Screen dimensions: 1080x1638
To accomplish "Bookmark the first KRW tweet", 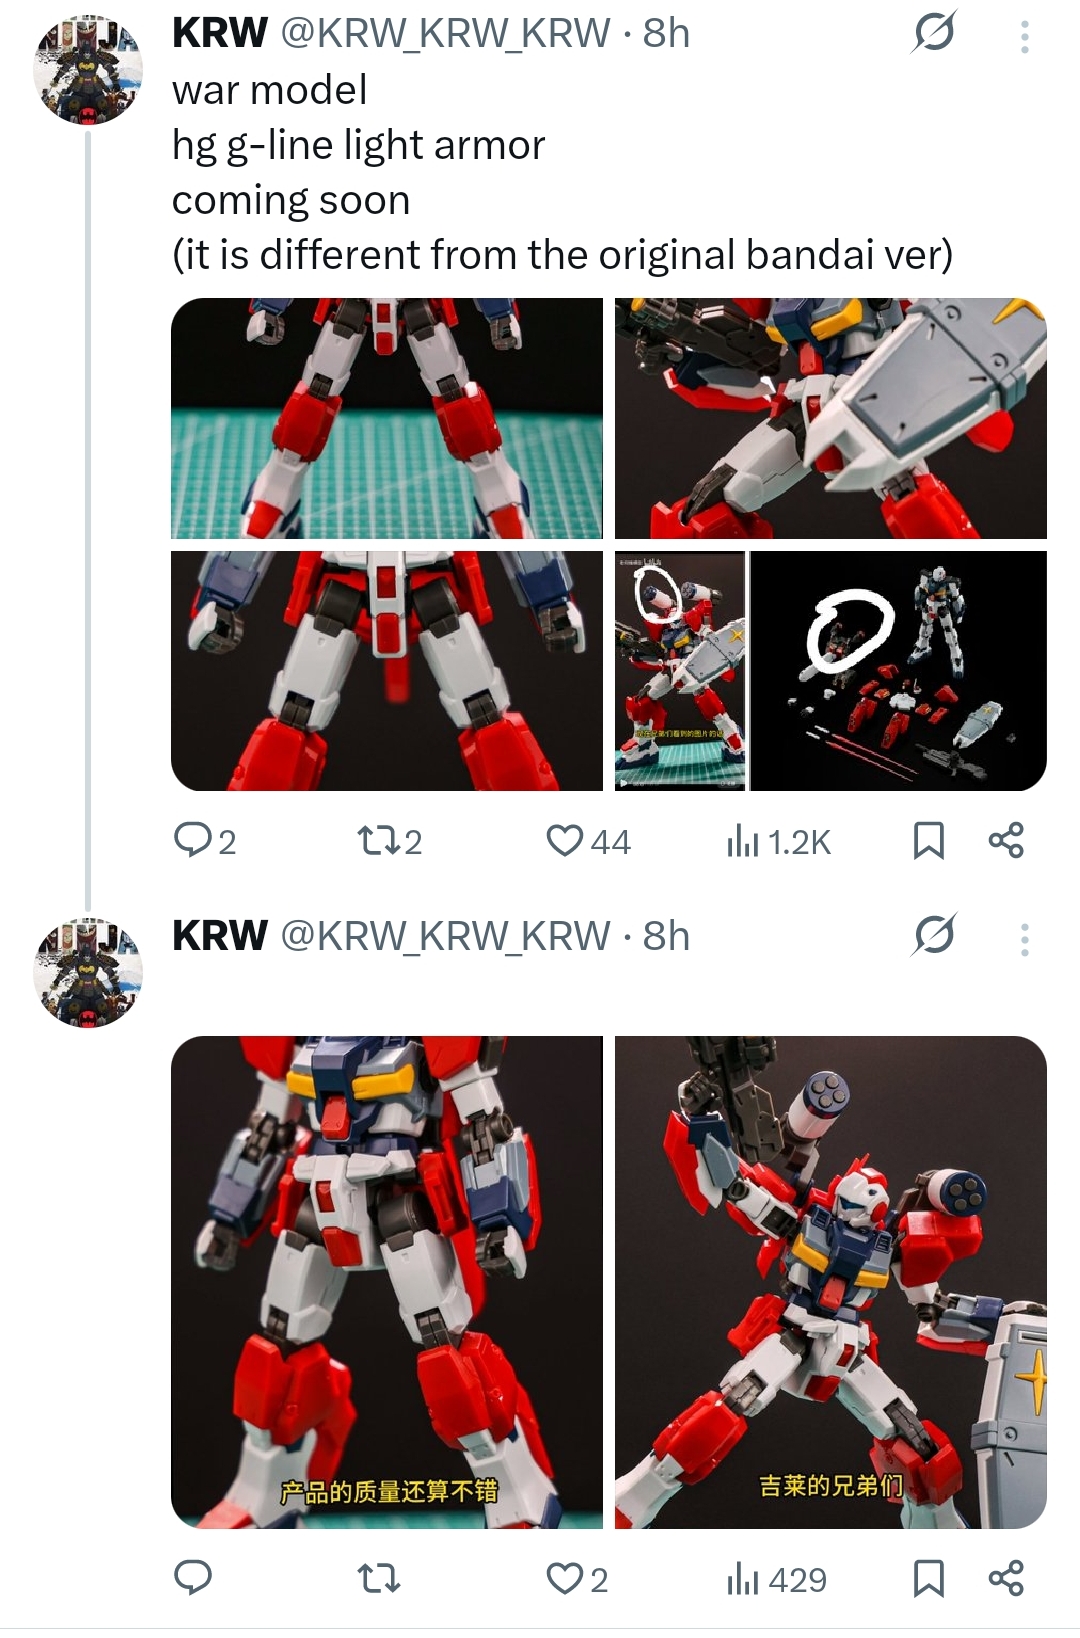I will pyautogui.click(x=929, y=841).
